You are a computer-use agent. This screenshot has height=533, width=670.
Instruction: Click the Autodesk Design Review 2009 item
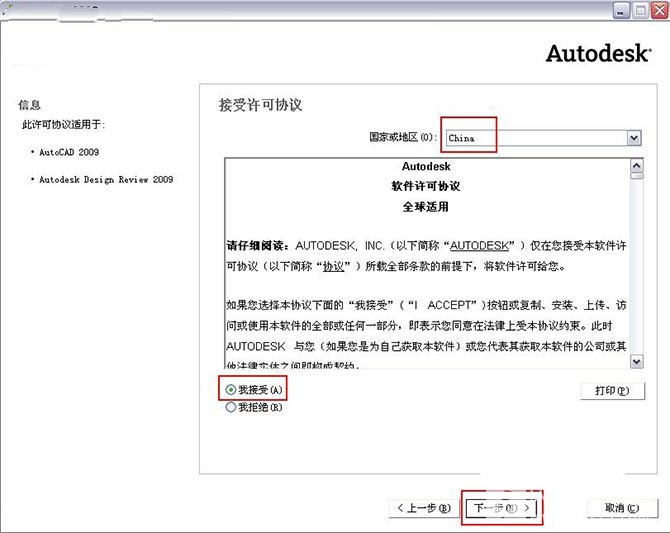coord(106,180)
